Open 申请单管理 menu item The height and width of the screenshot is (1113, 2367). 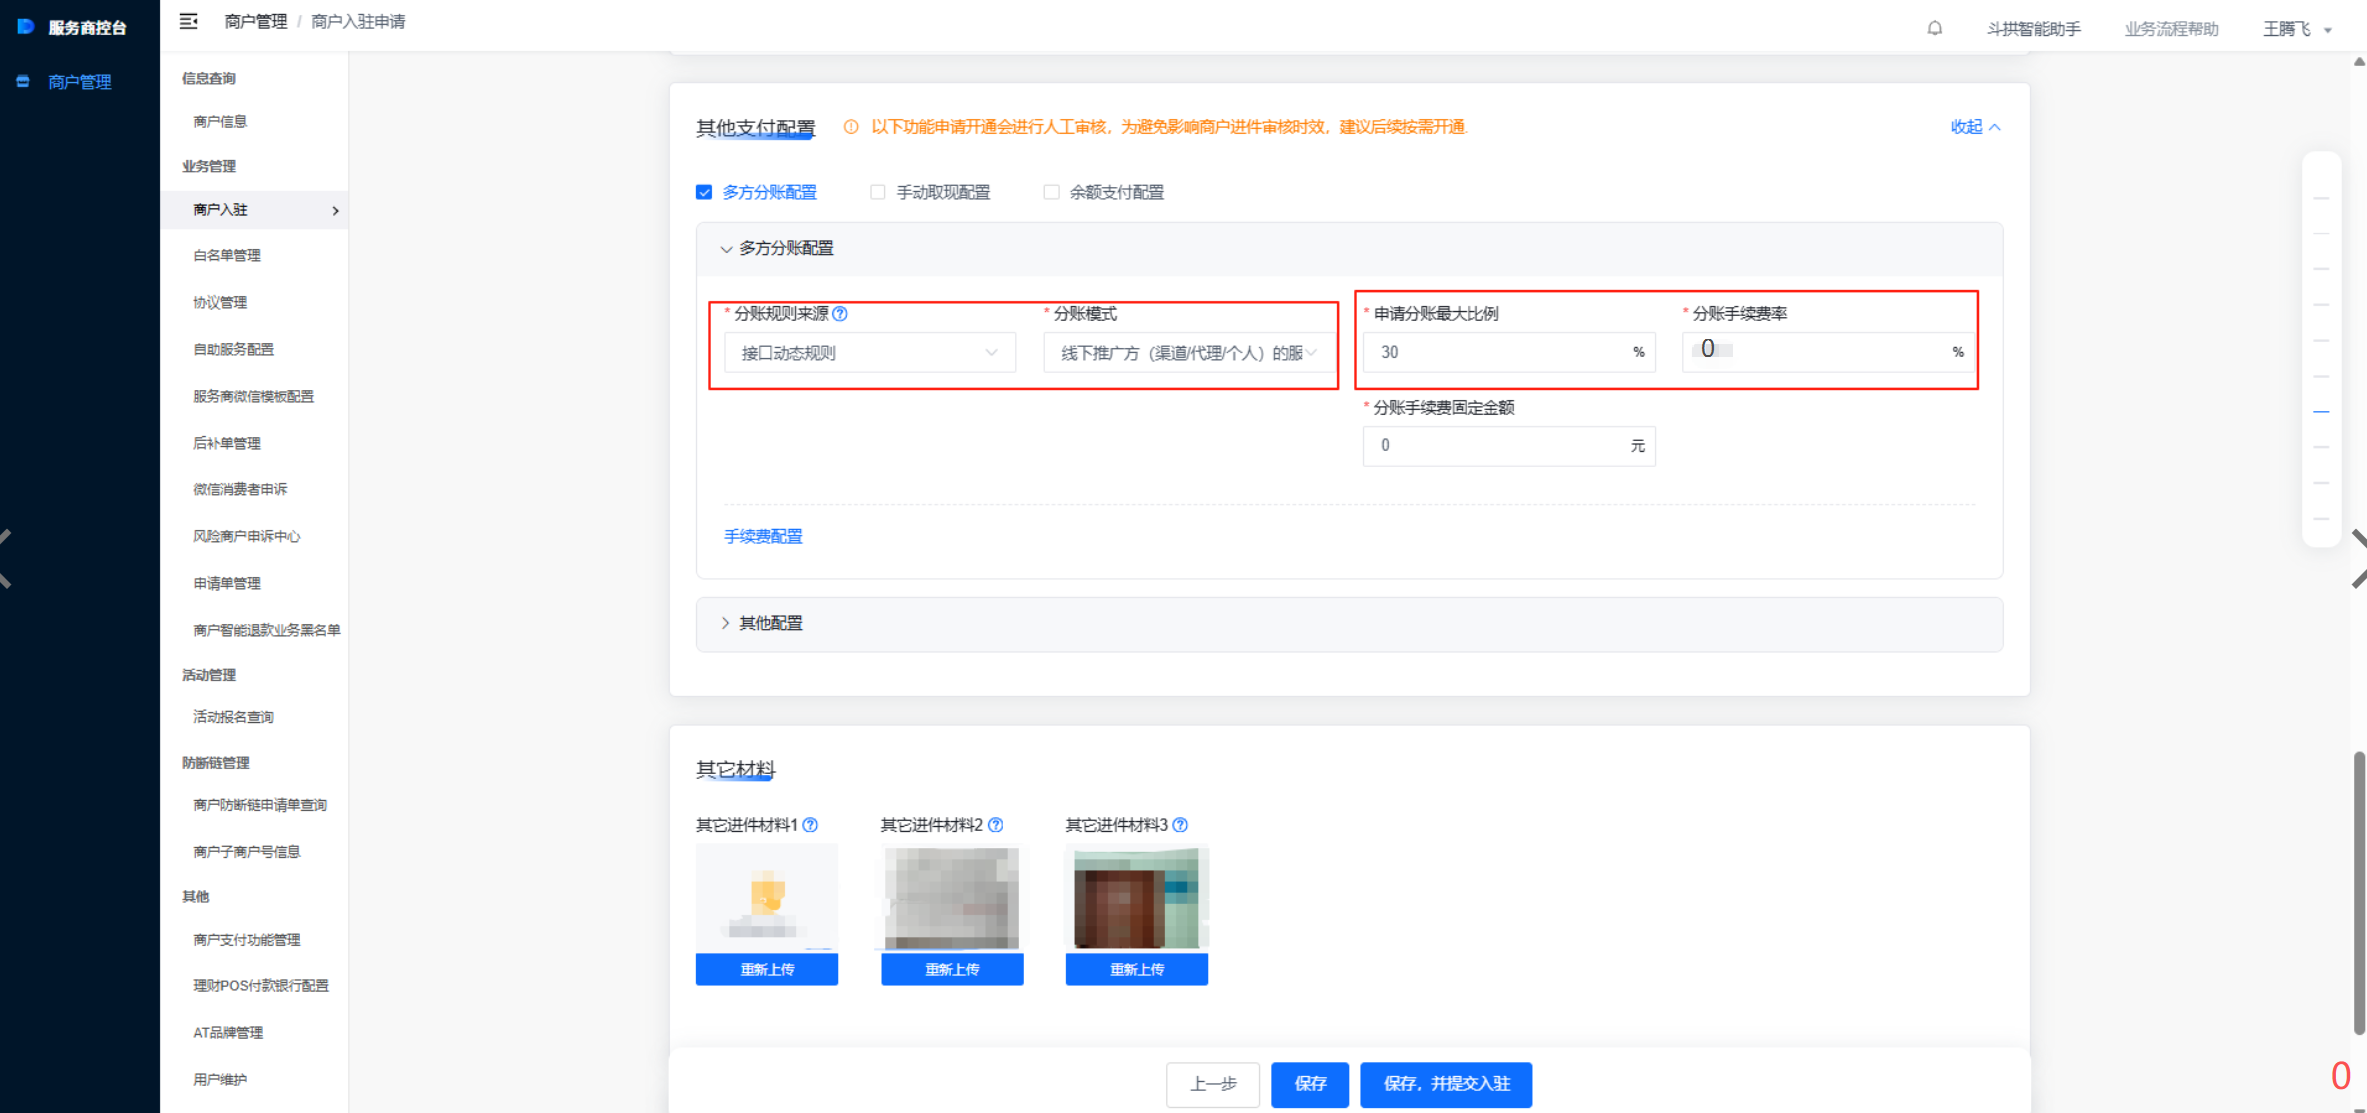(227, 583)
